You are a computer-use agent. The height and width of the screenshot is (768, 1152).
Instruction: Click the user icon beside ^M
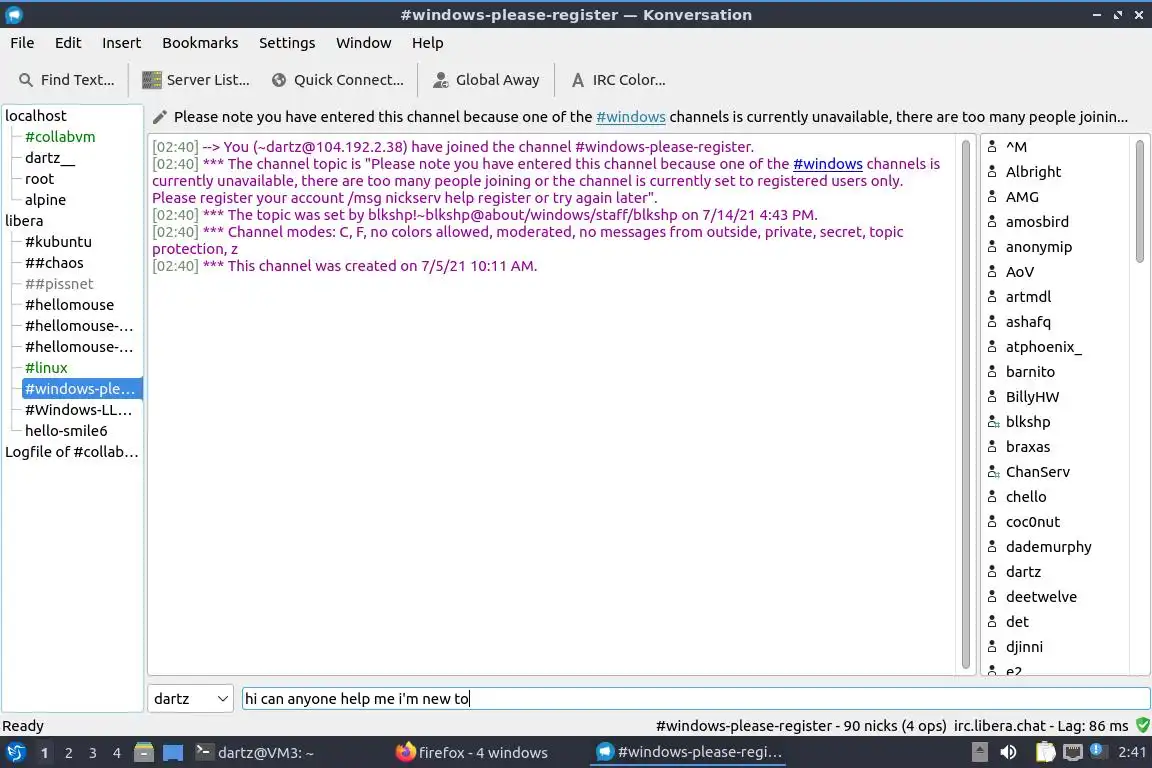point(993,147)
